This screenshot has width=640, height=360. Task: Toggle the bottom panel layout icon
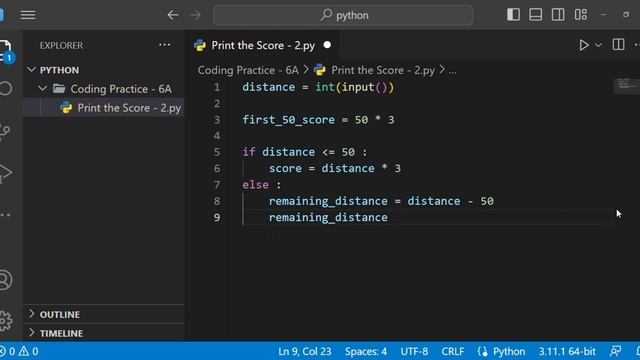(536, 15)
